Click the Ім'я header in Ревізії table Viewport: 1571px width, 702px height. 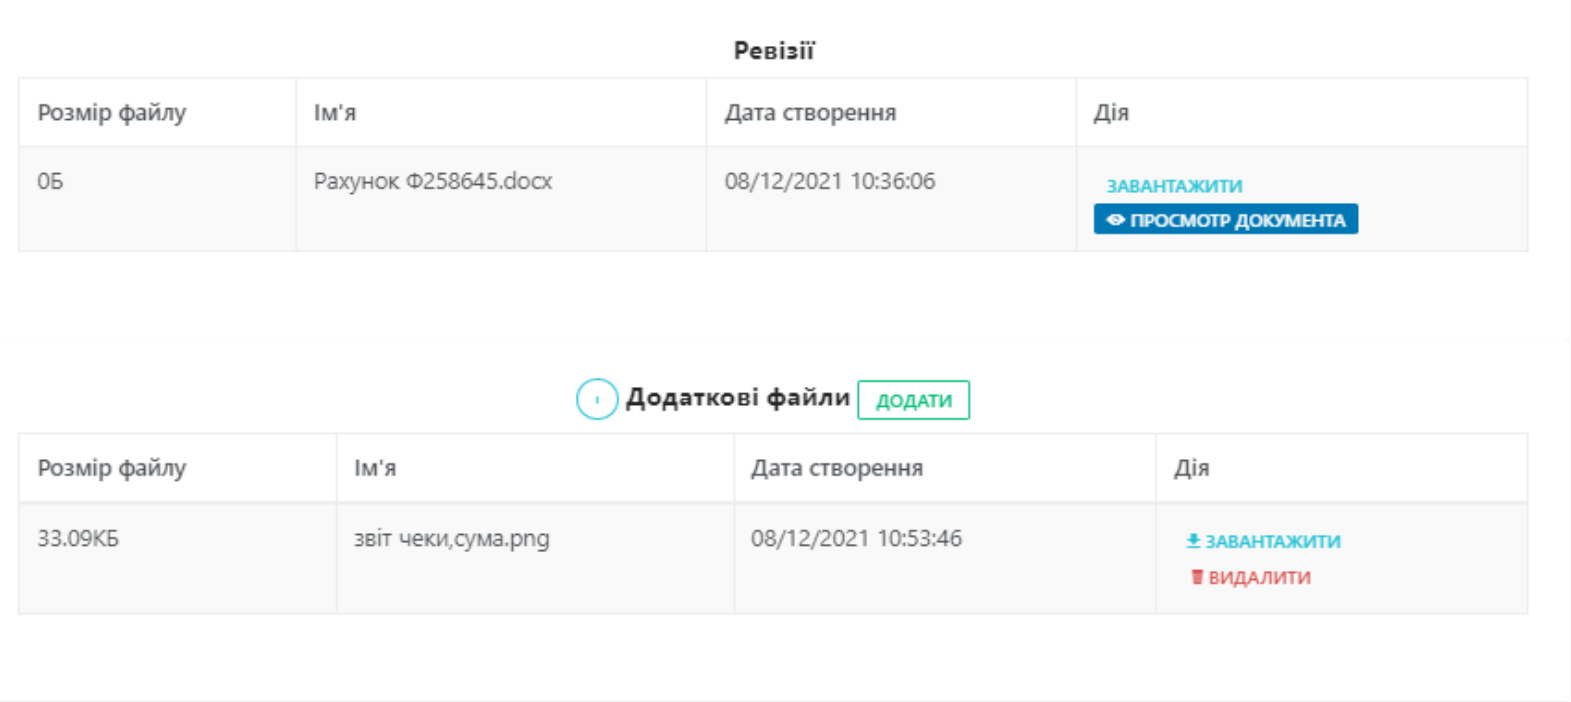tap(335, 113)
